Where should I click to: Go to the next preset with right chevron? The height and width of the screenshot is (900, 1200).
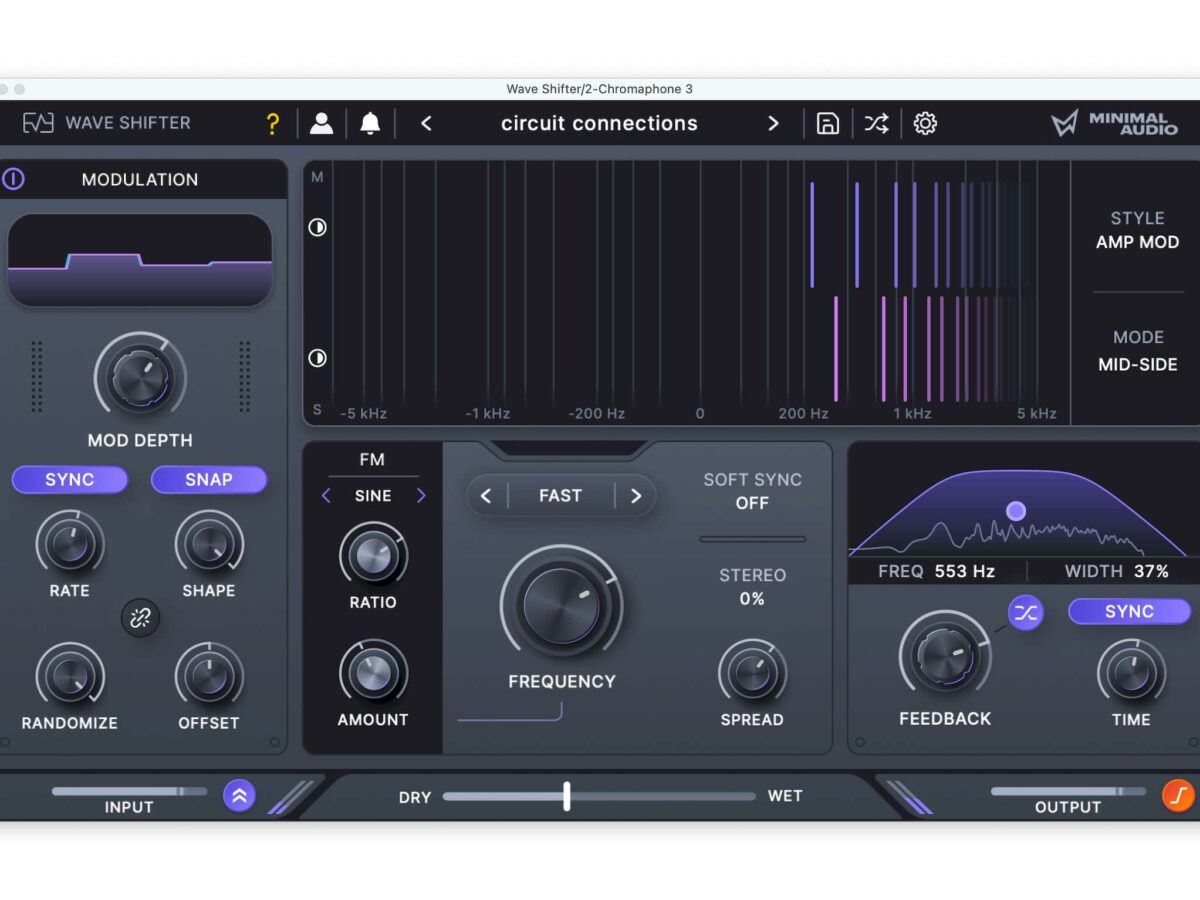click(773, 124)
